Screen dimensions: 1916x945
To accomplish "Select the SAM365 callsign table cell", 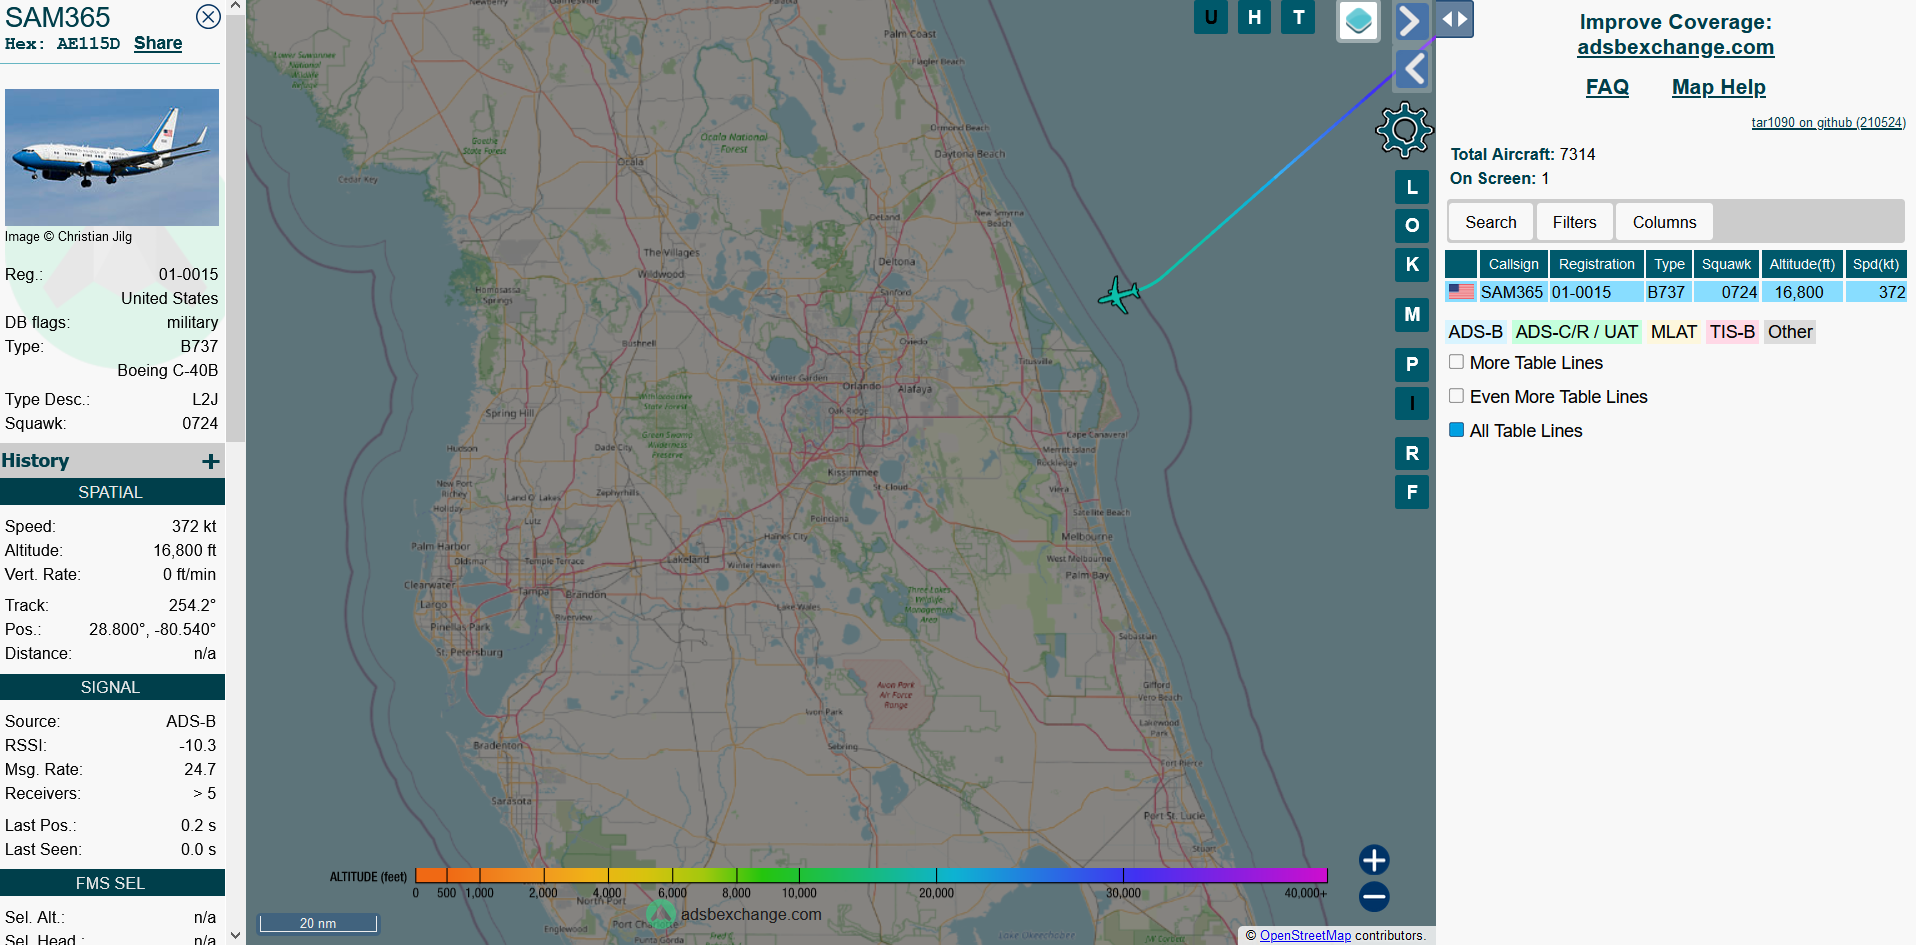I will tap(1512, 292).
